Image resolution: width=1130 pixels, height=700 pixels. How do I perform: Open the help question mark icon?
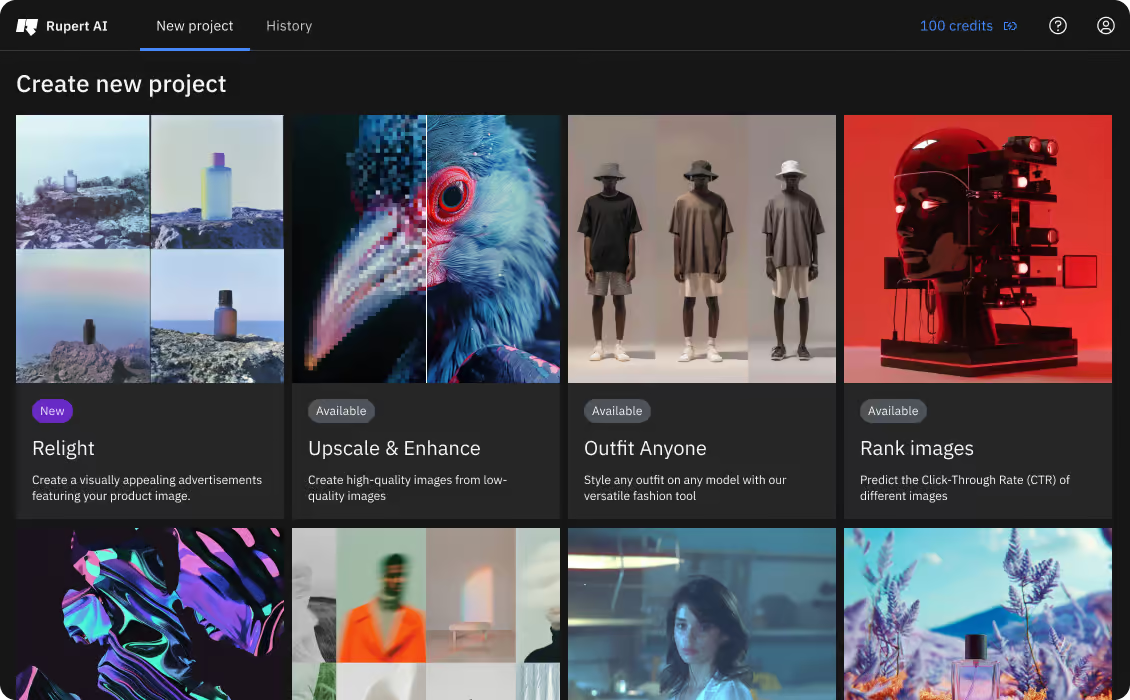pyautogui.click(x=1057, y=26)
